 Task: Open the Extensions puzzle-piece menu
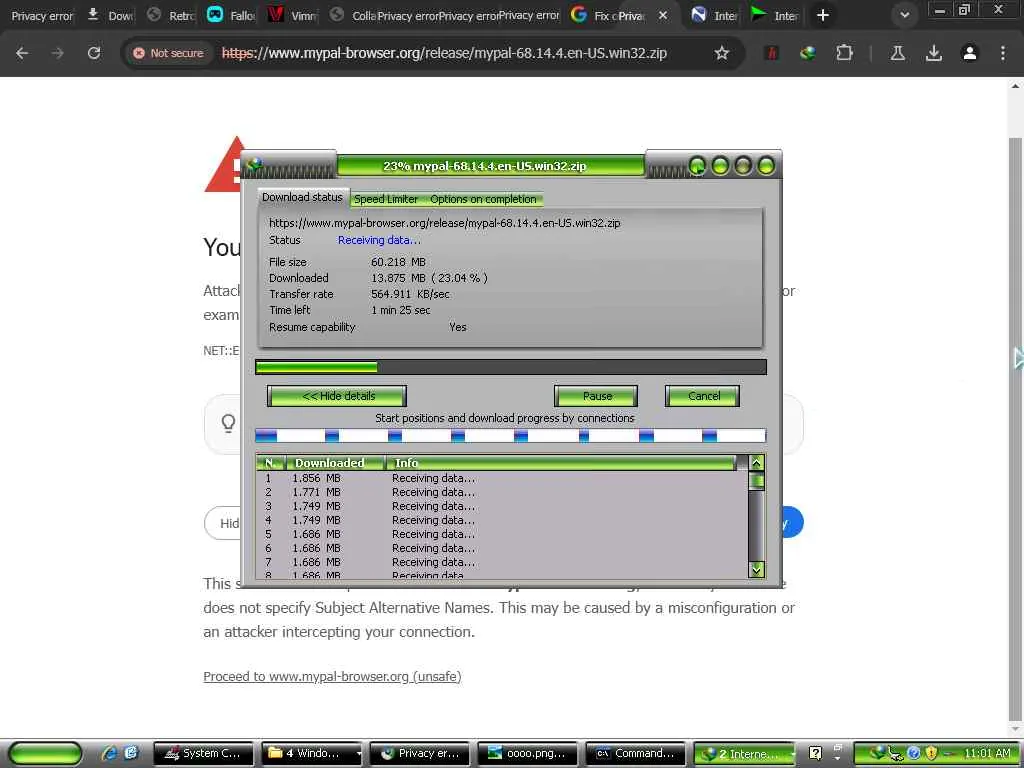tap(844, 53)
